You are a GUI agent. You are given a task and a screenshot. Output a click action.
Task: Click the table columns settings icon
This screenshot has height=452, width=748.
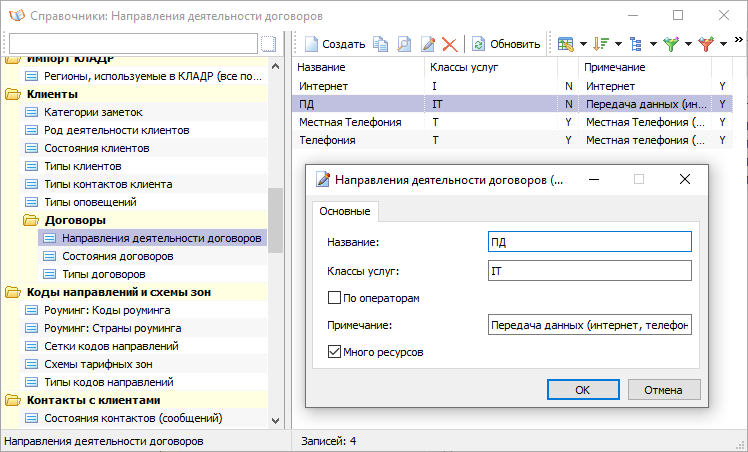click(566, 44)
